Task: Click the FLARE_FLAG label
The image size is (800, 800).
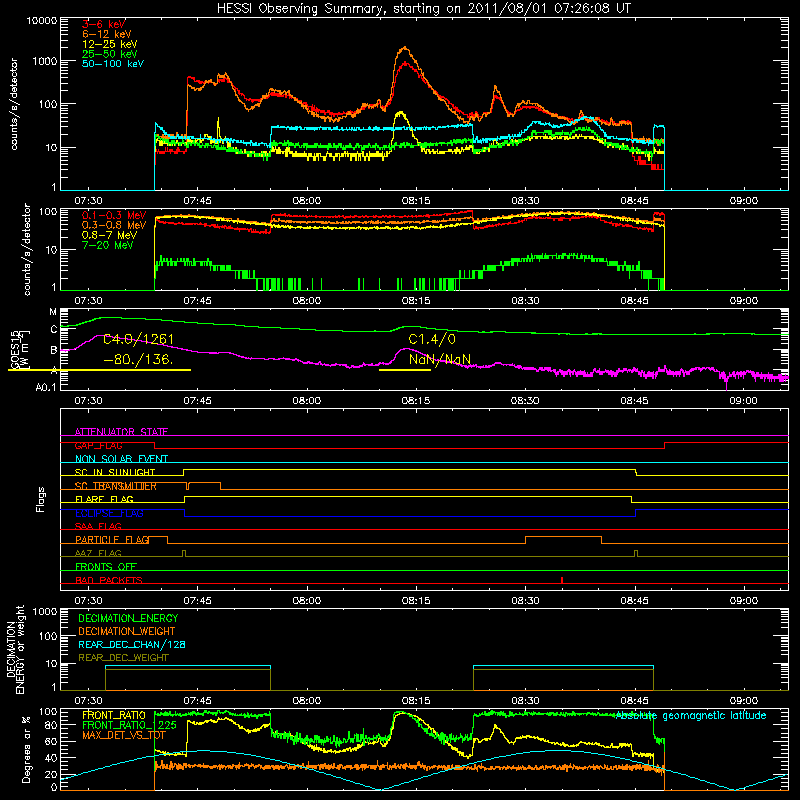Action: pos(104,499)
